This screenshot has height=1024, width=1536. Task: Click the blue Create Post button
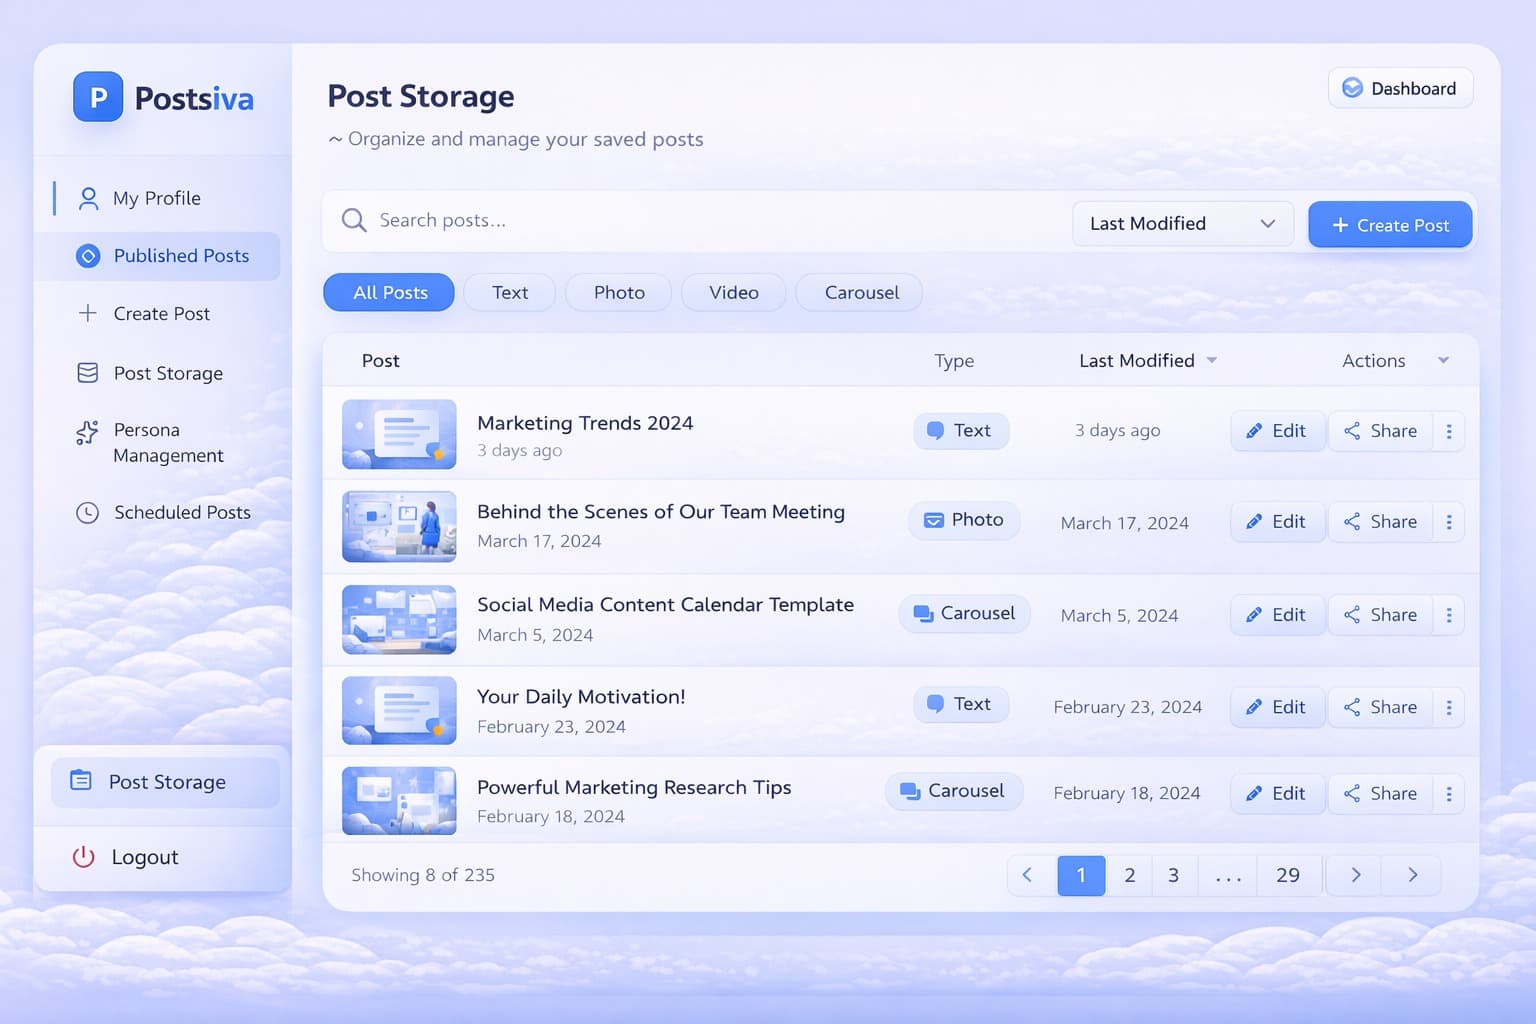point(1389,225)
